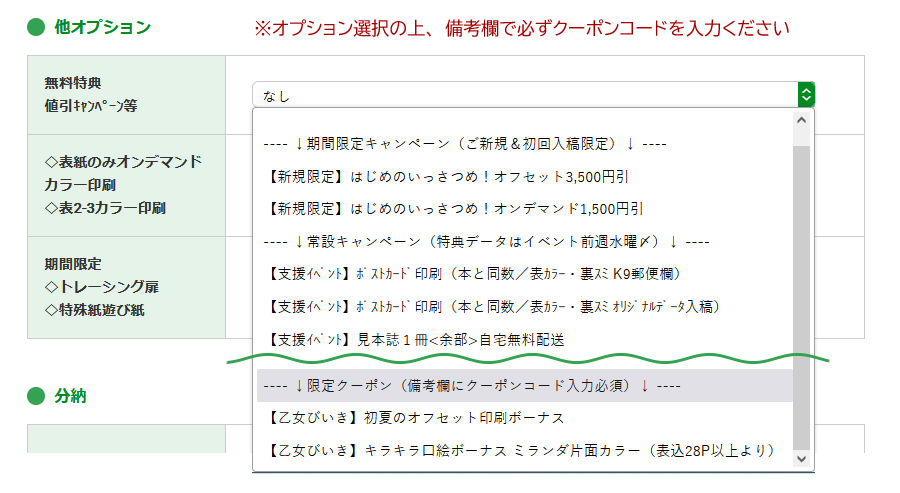Image resolution: width=900 pixels, height=493 pixels.
Task: Click the 無料特典 値引キャンペーン等 label cell
Action: [x=126, y=95]
